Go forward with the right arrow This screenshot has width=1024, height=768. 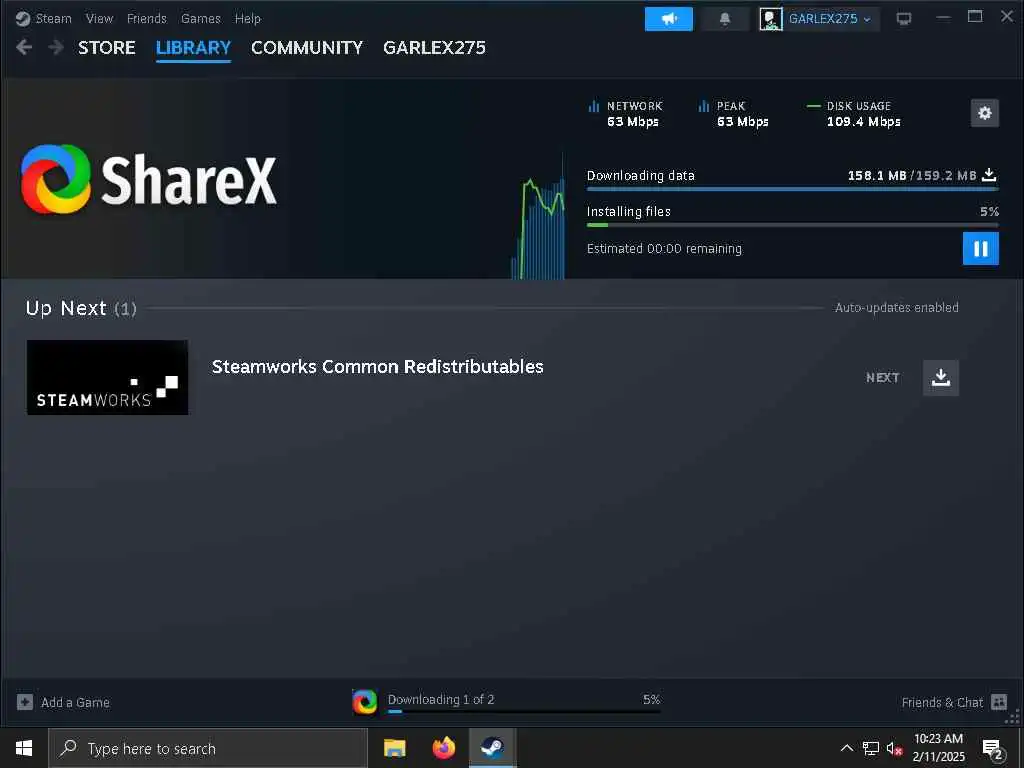(56, 47)
